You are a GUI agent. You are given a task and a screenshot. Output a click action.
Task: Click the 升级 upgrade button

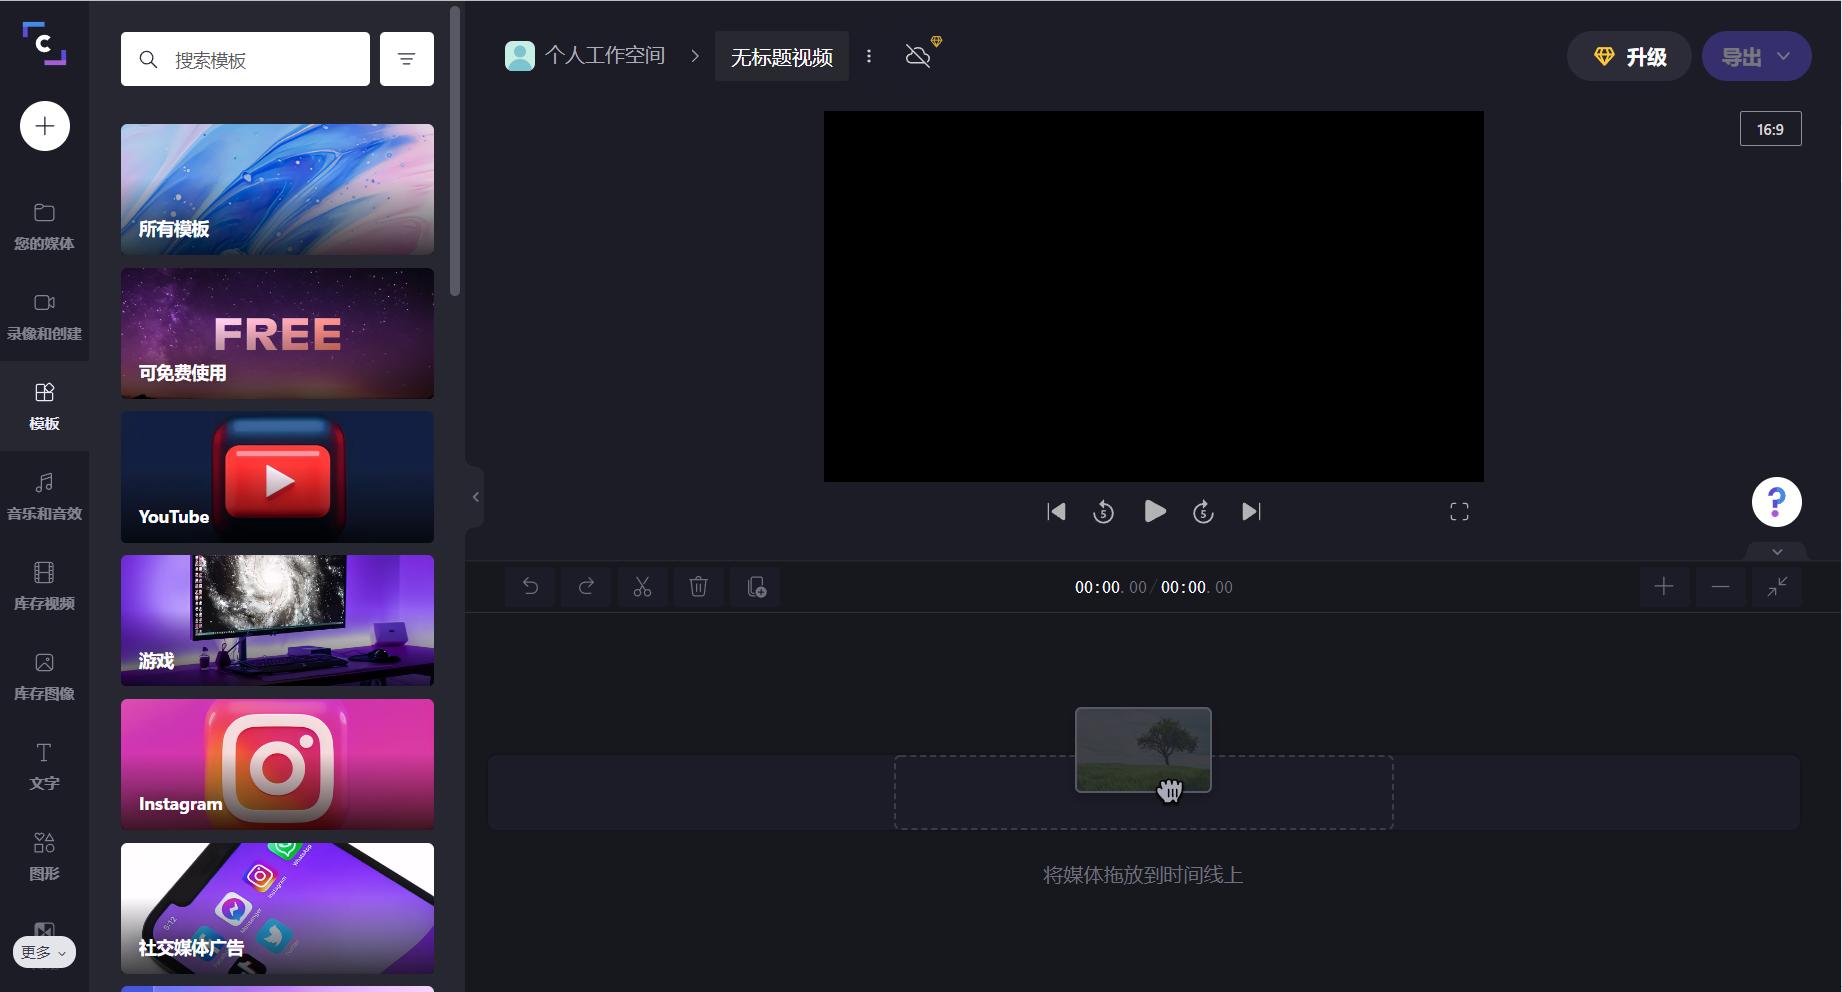coord(1628,56)
